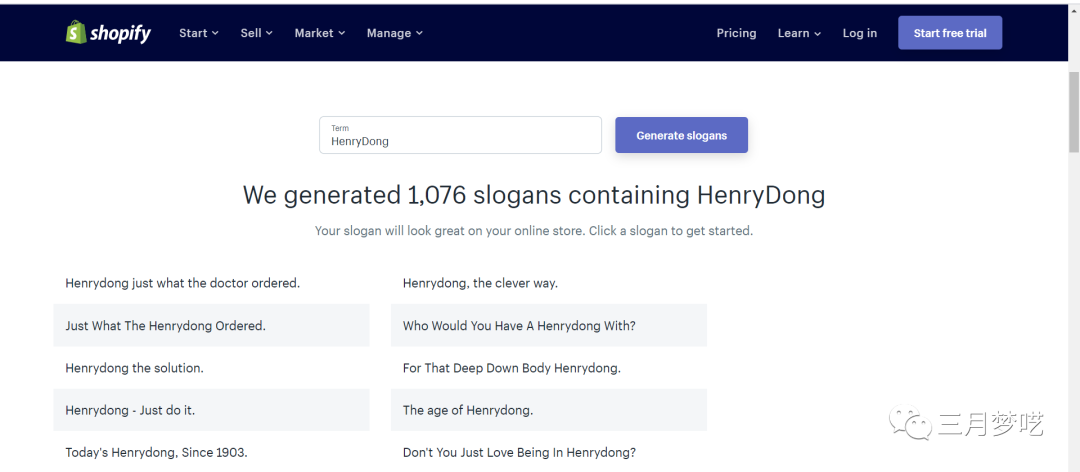This screenshot has width=1080, height=472.
Task: Click the Shopify logo icon
Action: 76,33
